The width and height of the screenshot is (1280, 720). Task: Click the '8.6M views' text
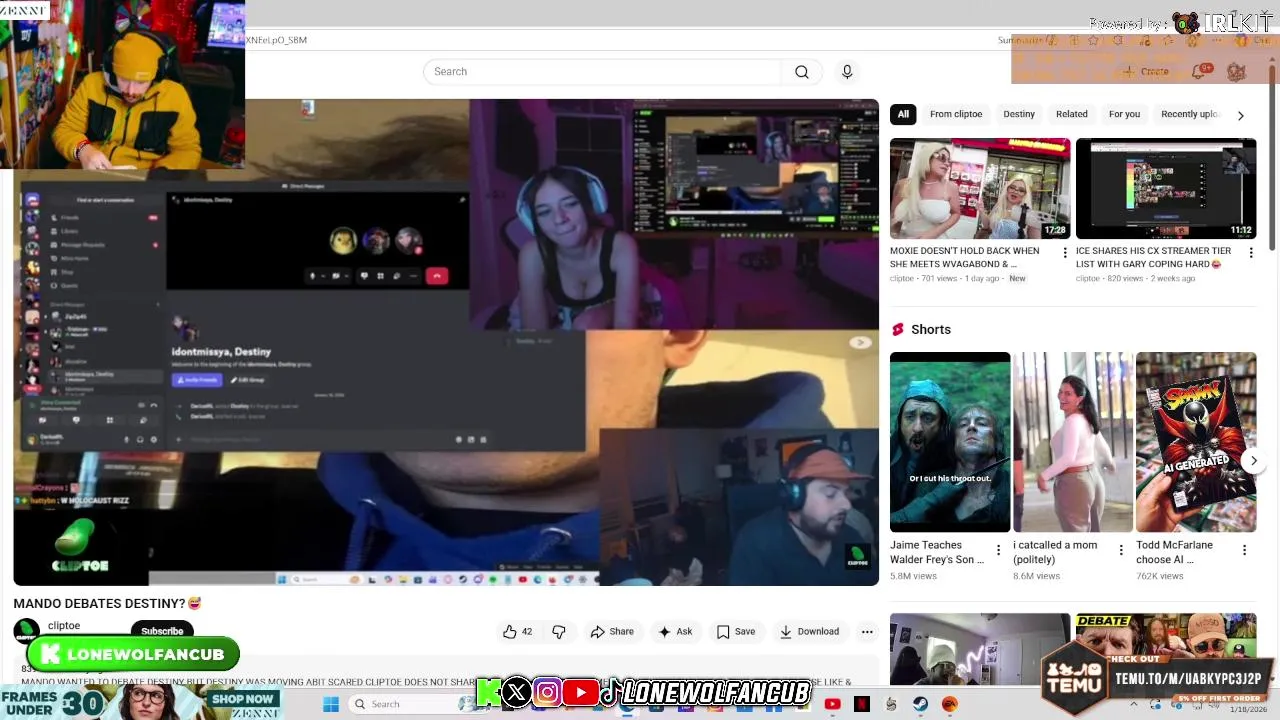(1036, 576)
